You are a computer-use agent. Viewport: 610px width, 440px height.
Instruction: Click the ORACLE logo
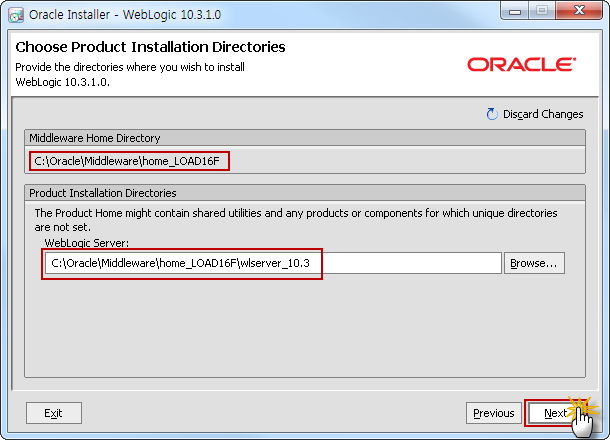[521, 65]
